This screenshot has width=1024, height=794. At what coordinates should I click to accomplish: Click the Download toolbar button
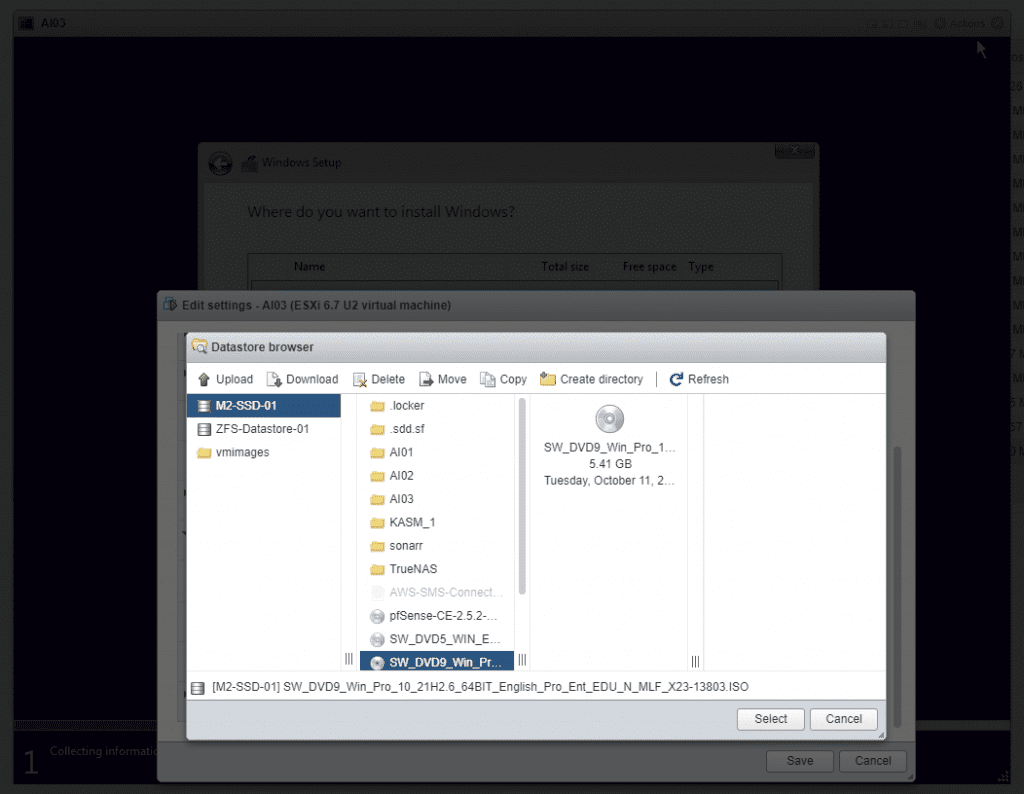pos(302,379)
